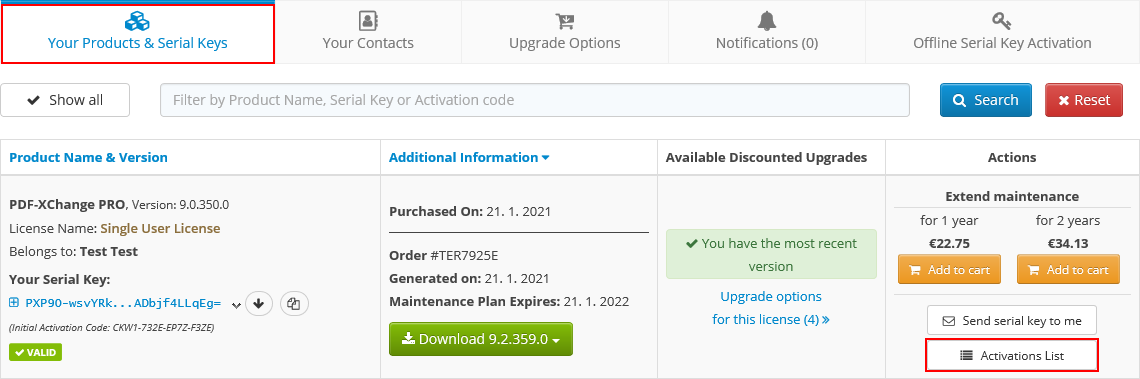Switch to Your Contacts tab
The height and width of the screenshot is (379, 1140).
368,32
